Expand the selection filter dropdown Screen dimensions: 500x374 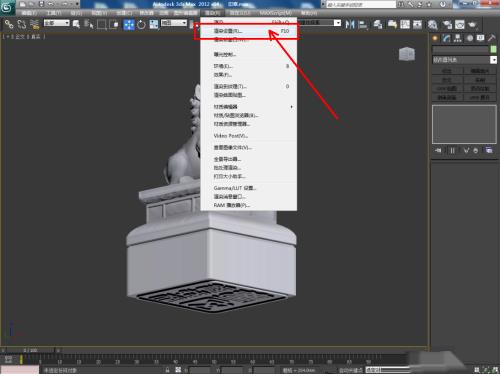tap(57, 23)
